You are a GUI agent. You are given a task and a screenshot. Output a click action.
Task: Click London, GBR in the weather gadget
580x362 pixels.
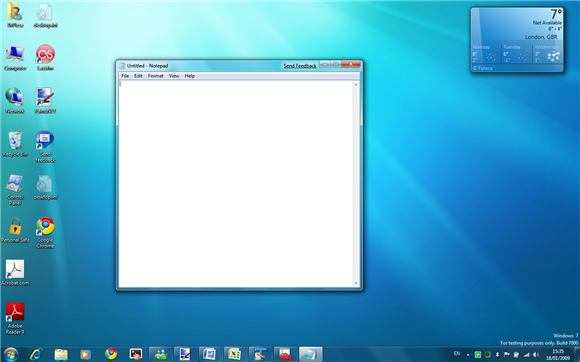(x=541, y=37)
